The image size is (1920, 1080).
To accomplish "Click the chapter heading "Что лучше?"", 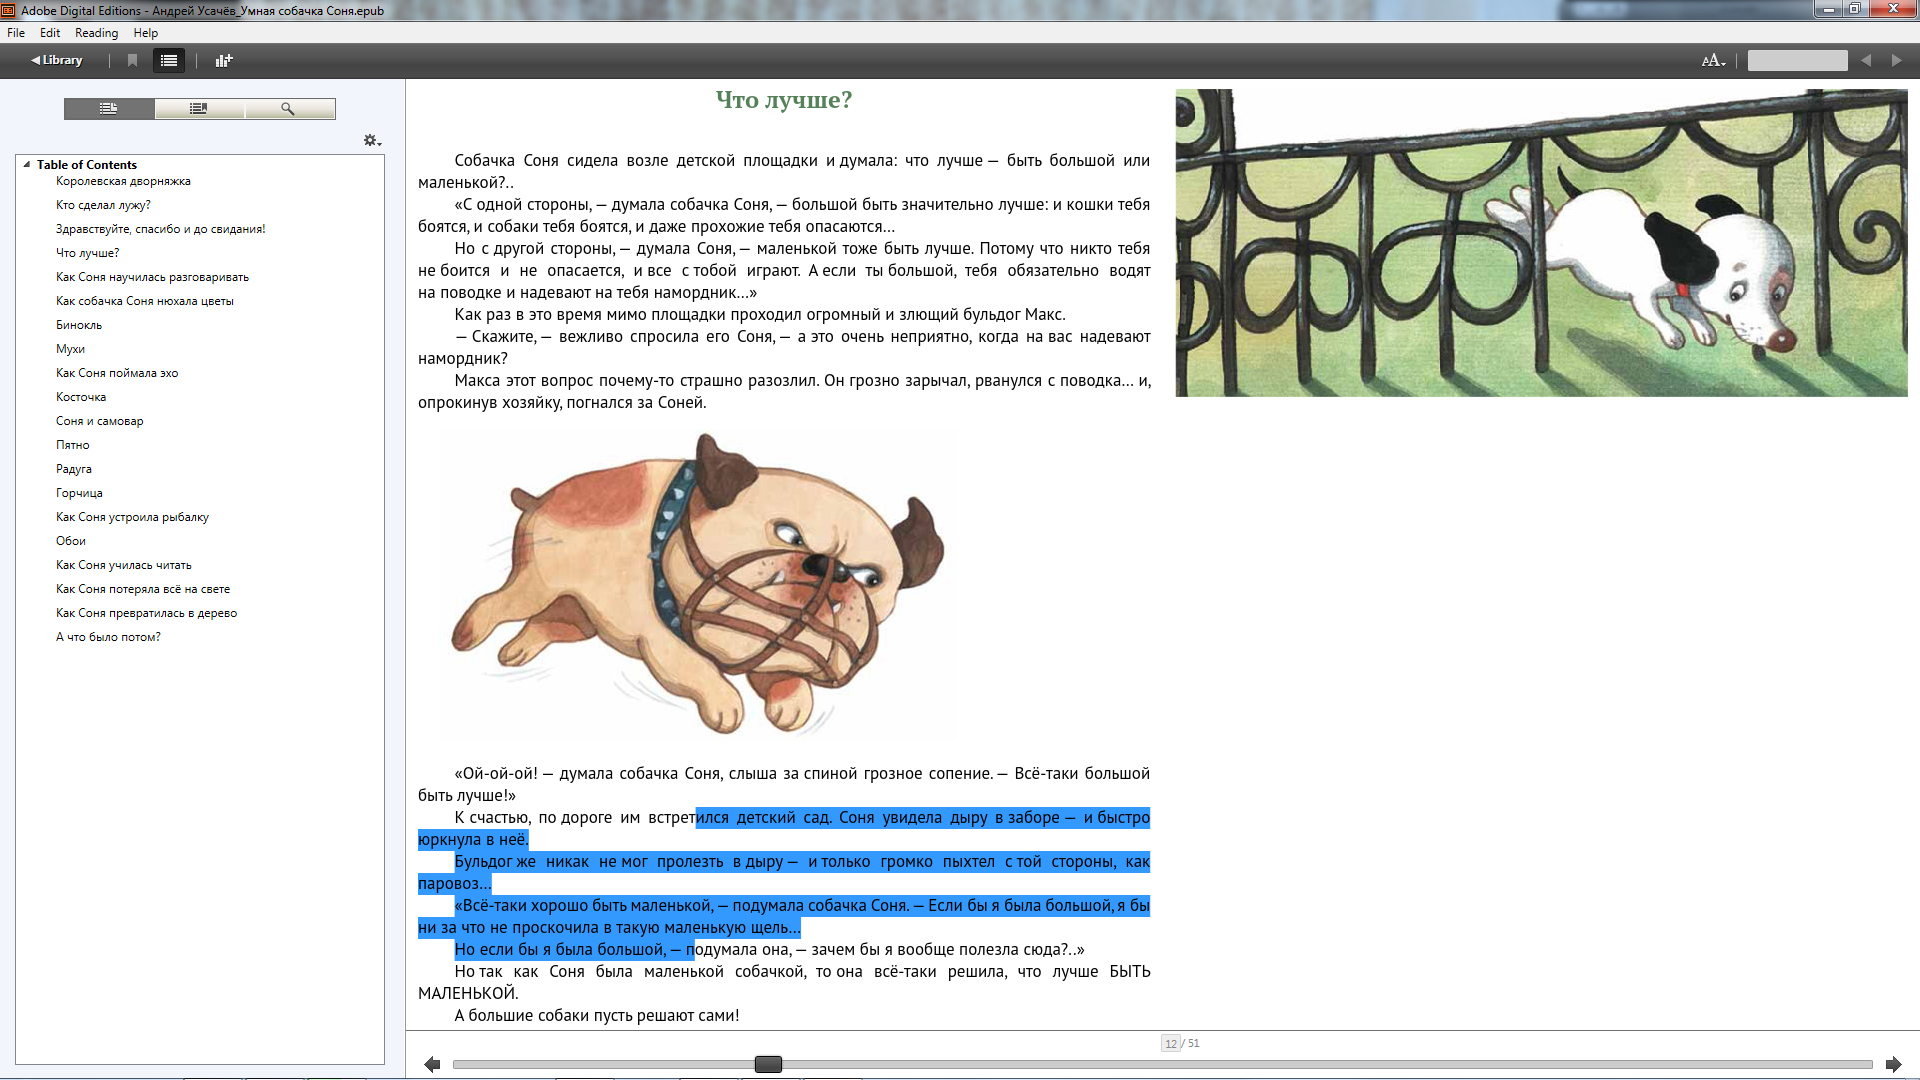I will click(x=784, y=100).
